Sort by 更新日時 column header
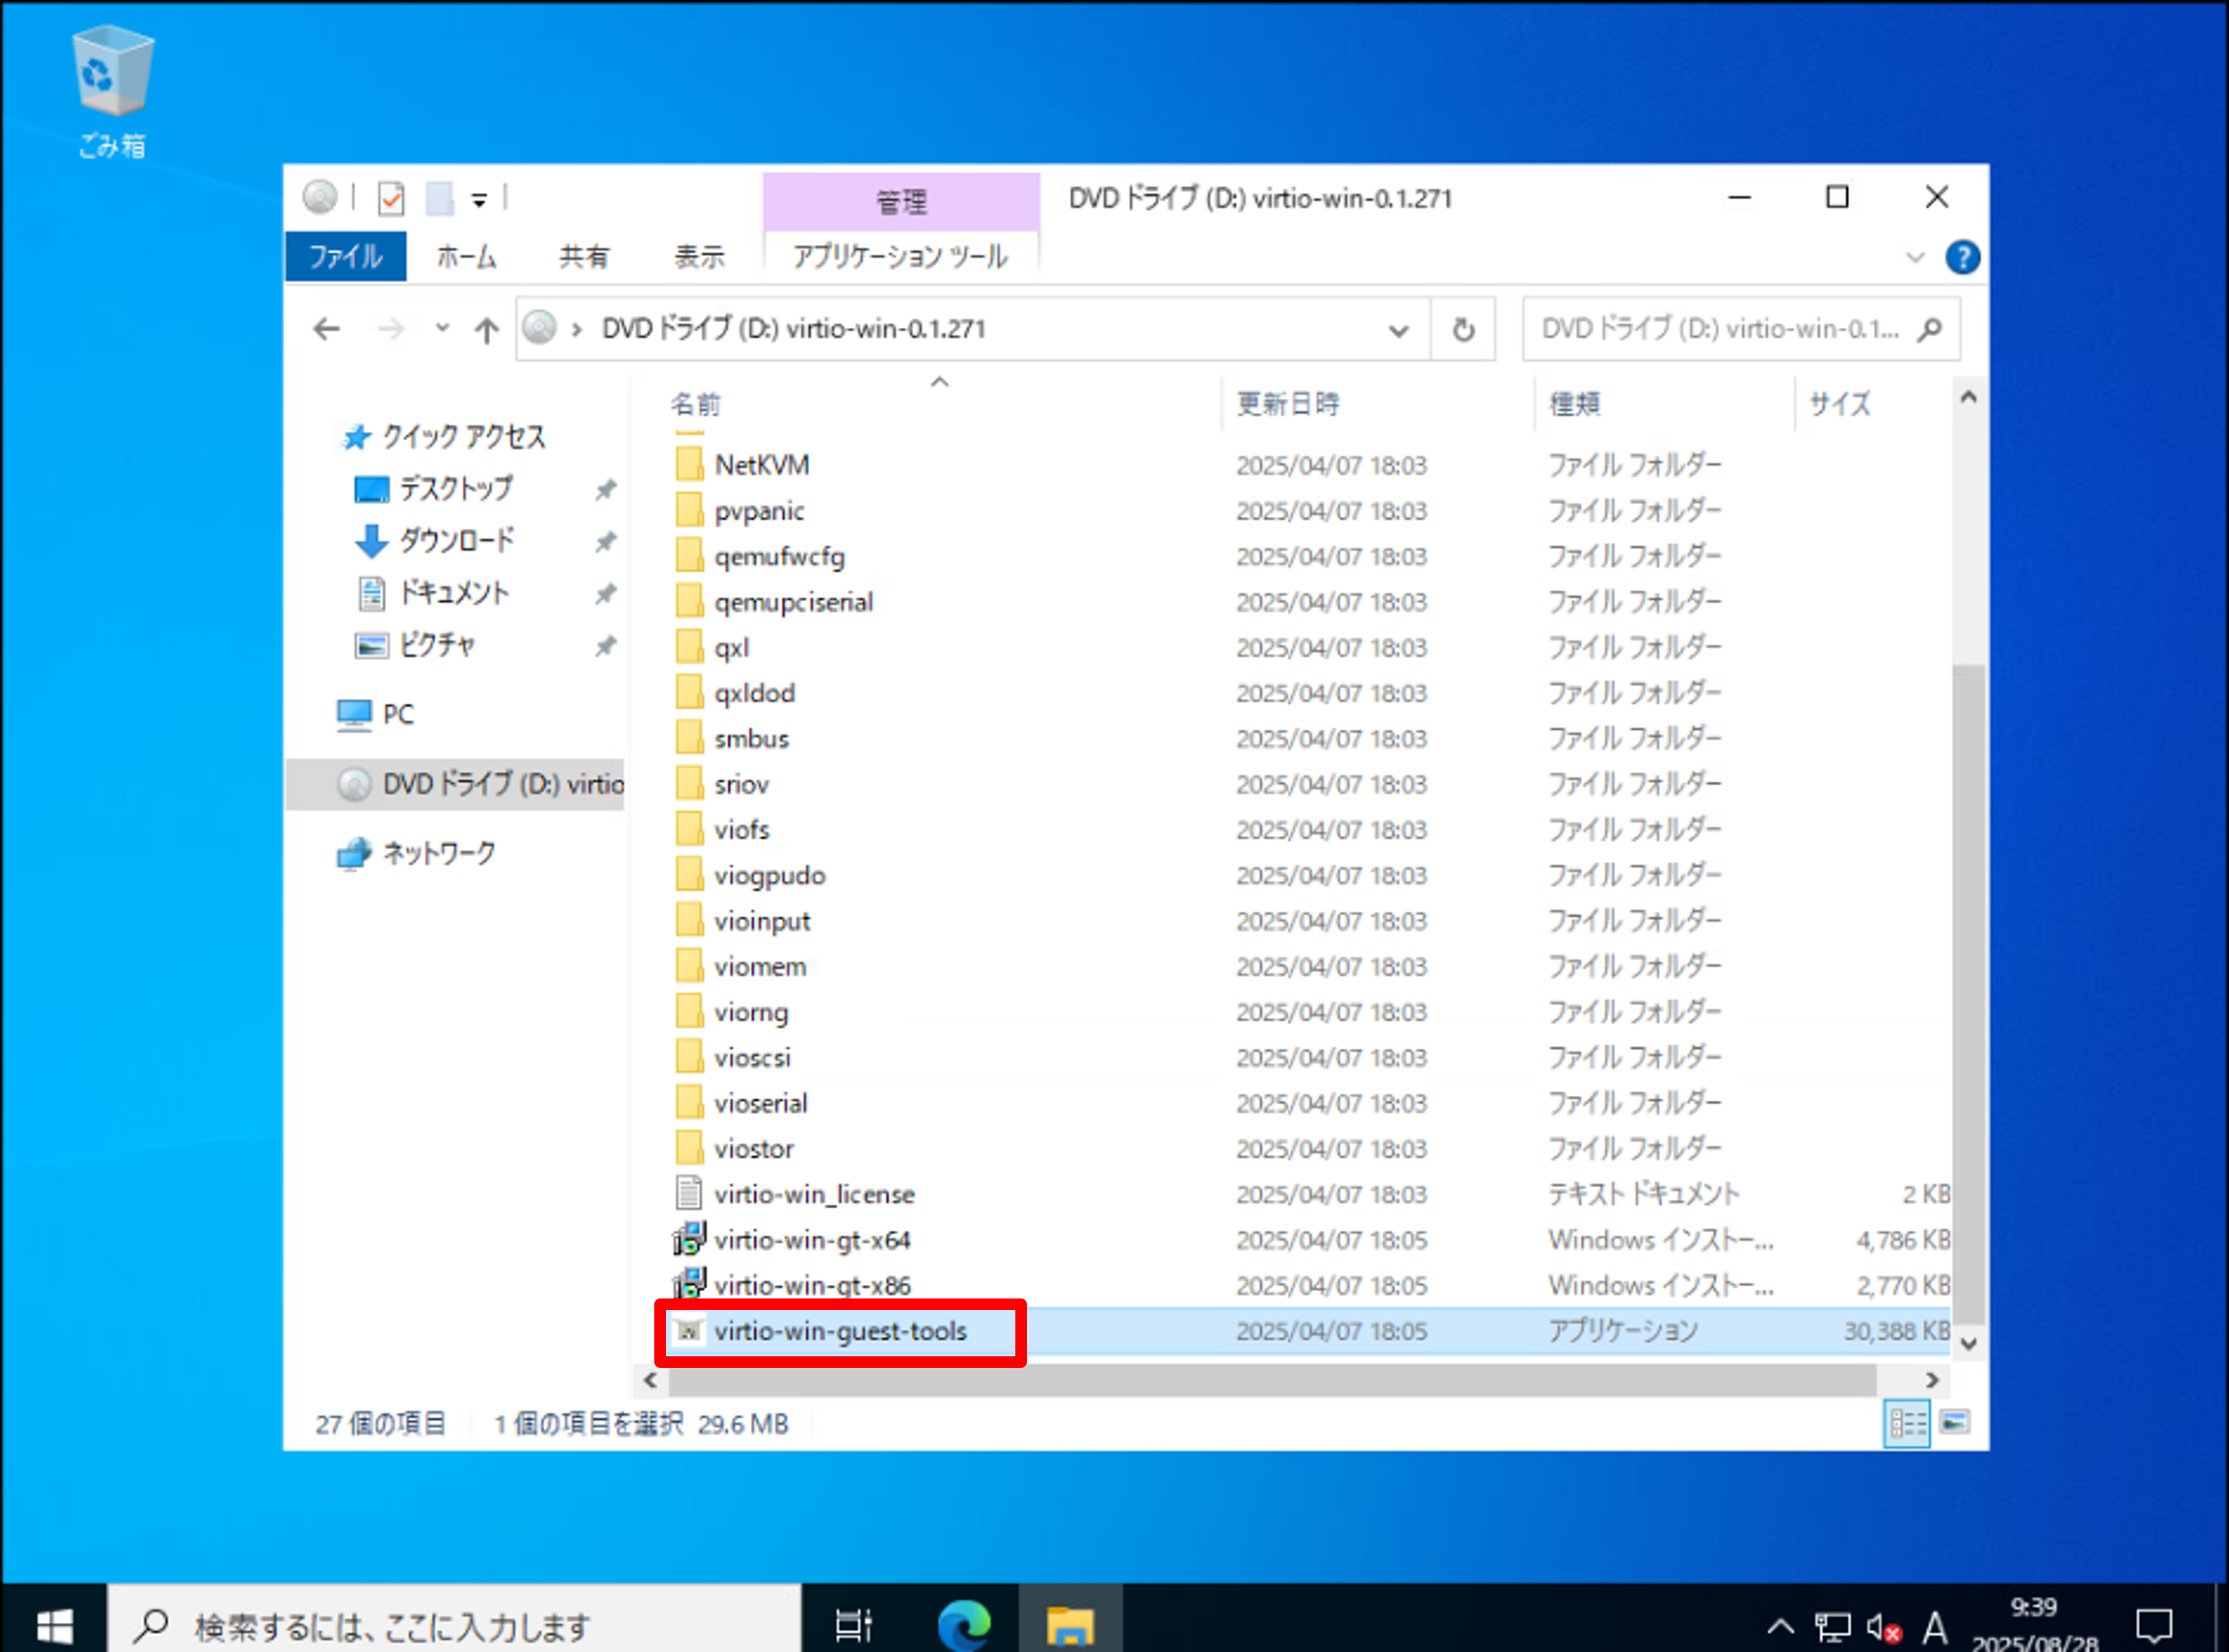 pos(1288,404)
